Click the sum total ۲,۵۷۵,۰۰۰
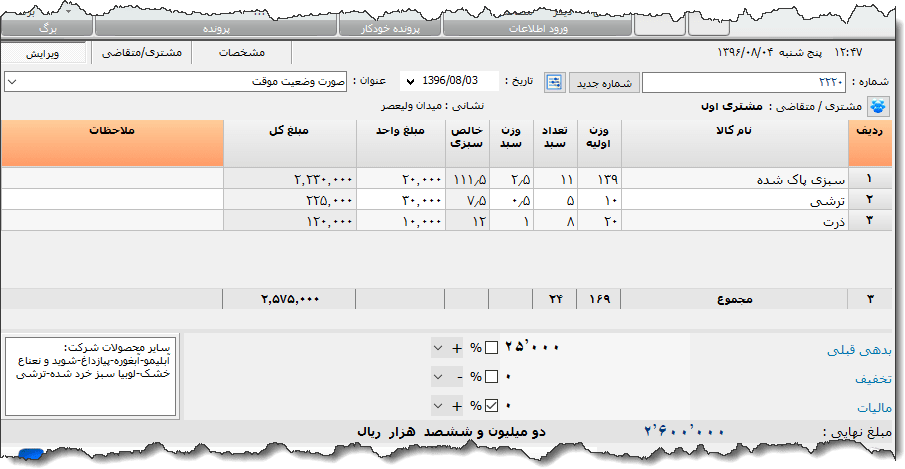This screenshot has height=469, width=905. coord(290,299)
